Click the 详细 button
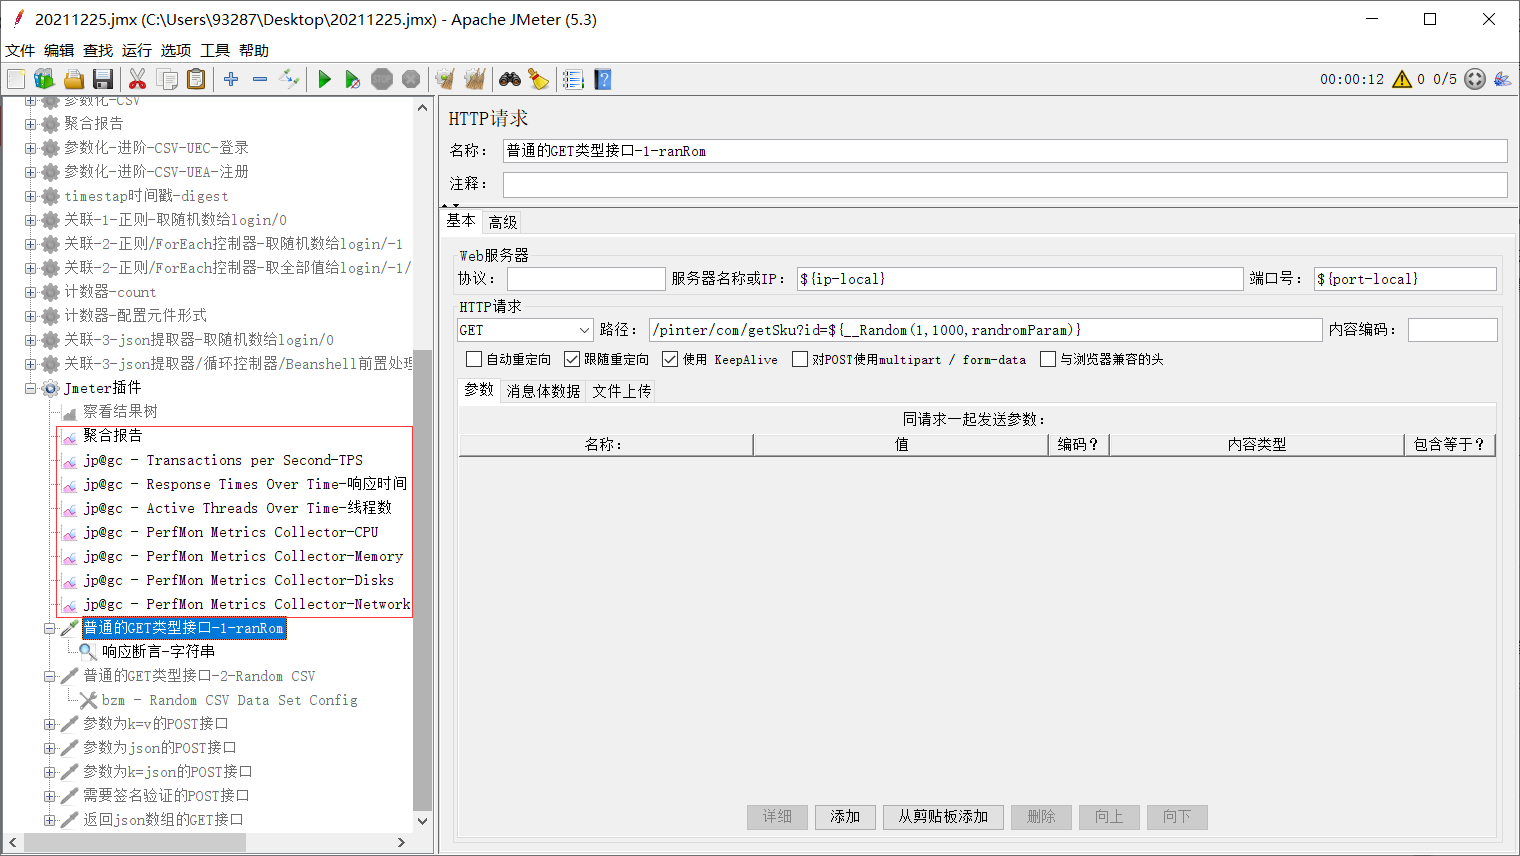Image resolution: width=1520 pixels, height=856 pixels. [x=777, y=817]
